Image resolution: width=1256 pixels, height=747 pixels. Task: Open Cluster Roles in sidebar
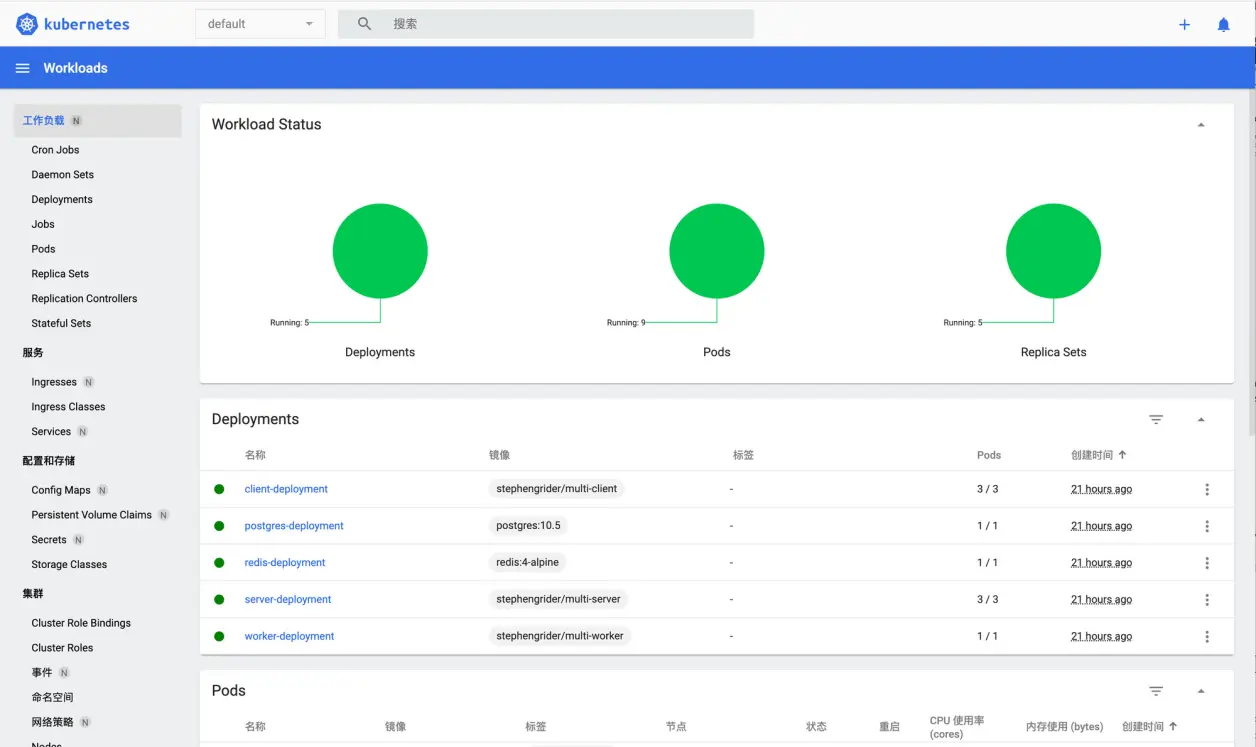pyautogui.click(x=62, y=648)
